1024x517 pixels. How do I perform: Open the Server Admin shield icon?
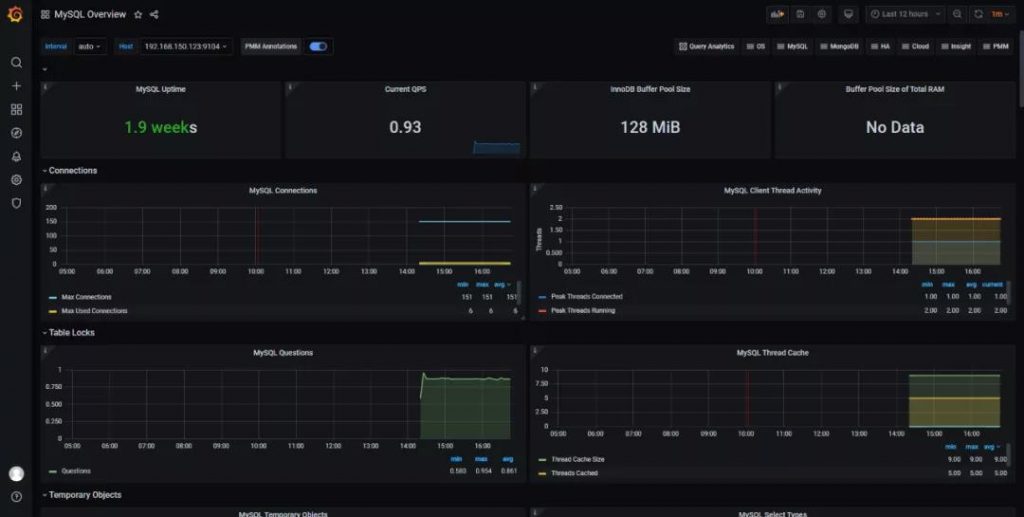16,203
